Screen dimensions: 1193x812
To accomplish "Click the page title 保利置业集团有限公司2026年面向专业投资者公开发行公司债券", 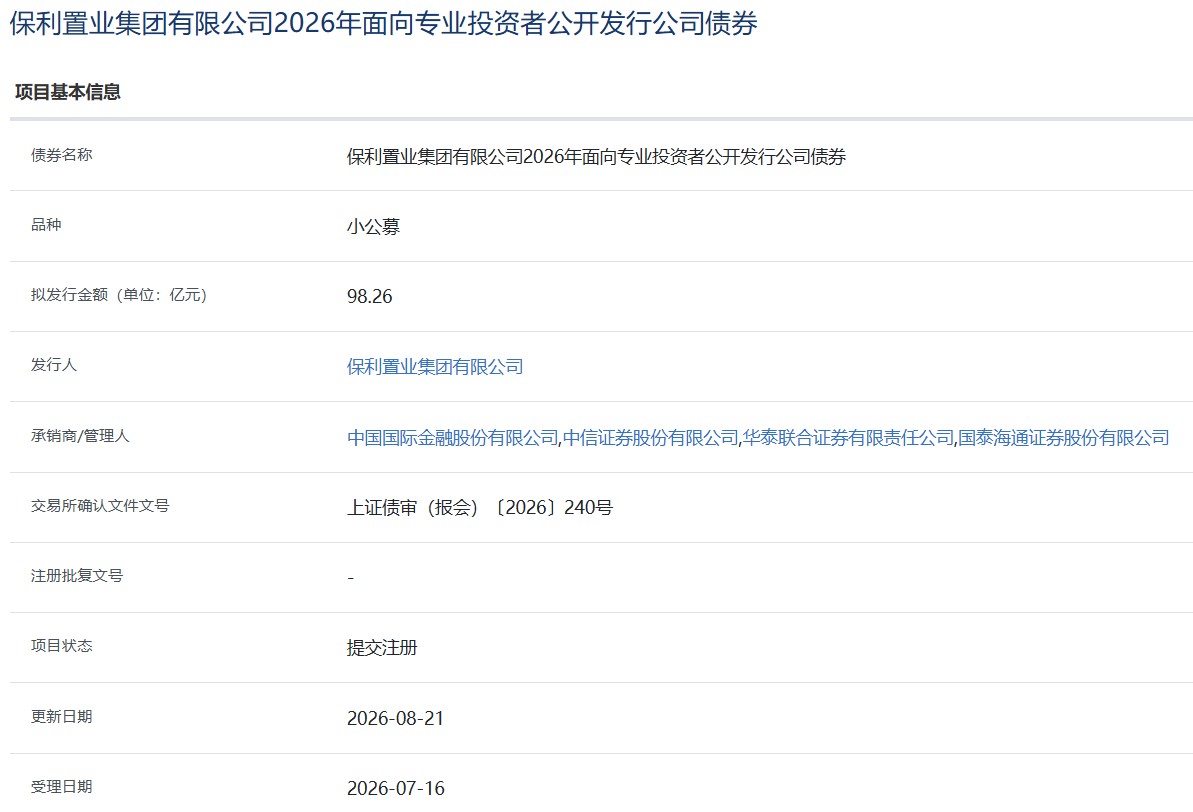I will (383, 24).
